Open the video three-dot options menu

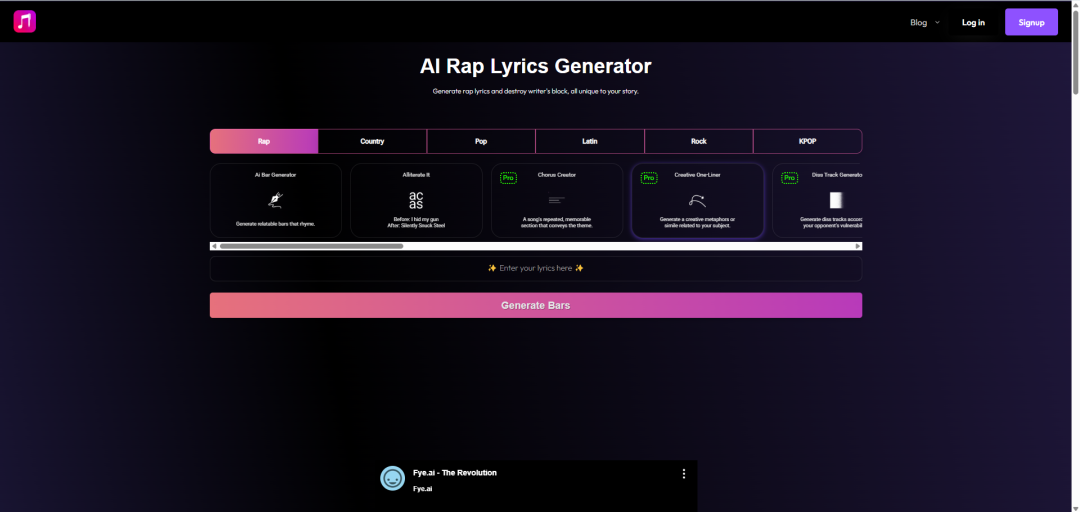coord(684,473)
